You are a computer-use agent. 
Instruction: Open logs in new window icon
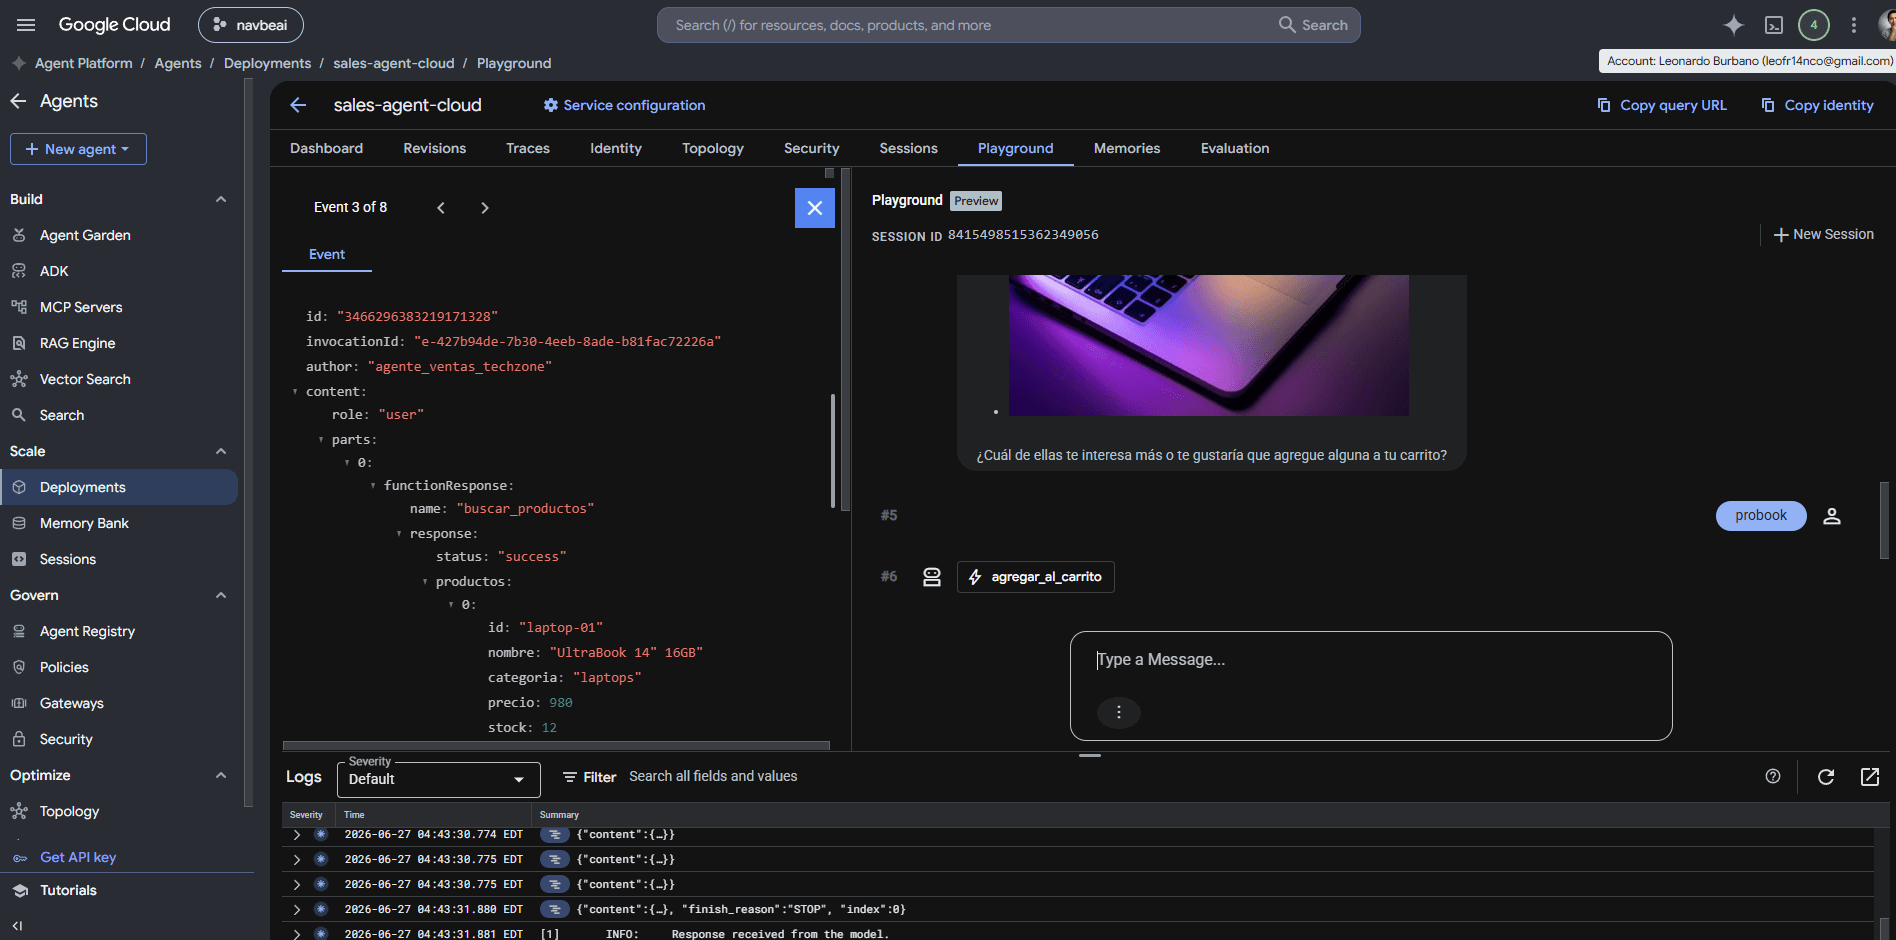pyautogui.click(x=1870, y=777)
